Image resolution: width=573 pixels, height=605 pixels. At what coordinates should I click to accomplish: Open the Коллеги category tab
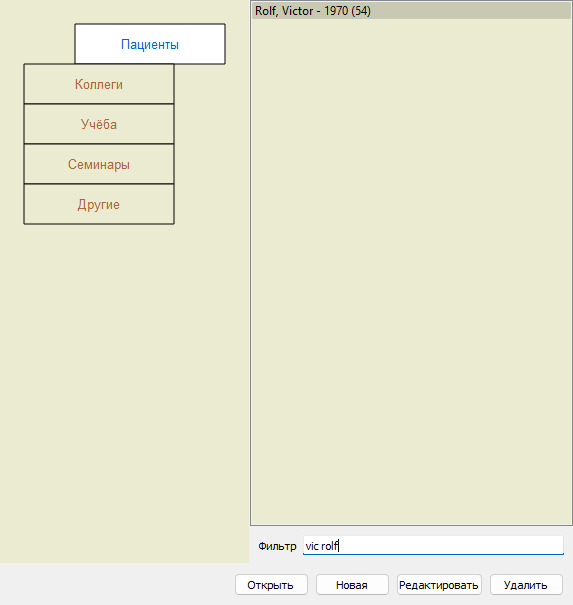(99, 84)
